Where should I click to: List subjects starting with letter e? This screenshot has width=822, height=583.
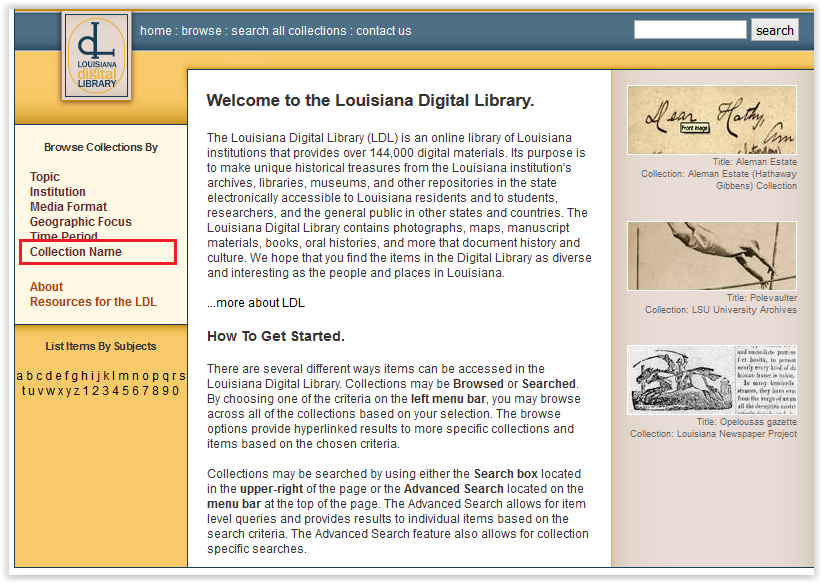coord(59,376)
